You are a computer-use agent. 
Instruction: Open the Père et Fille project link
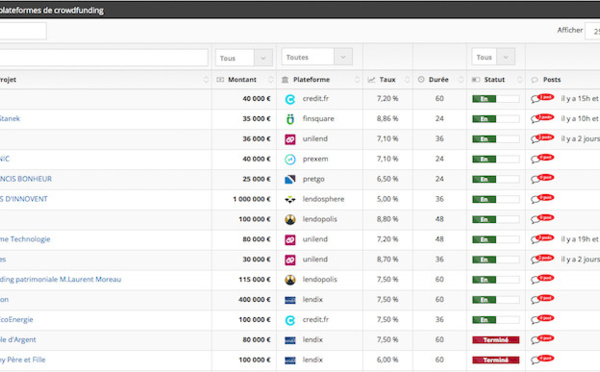coord(23,360)
